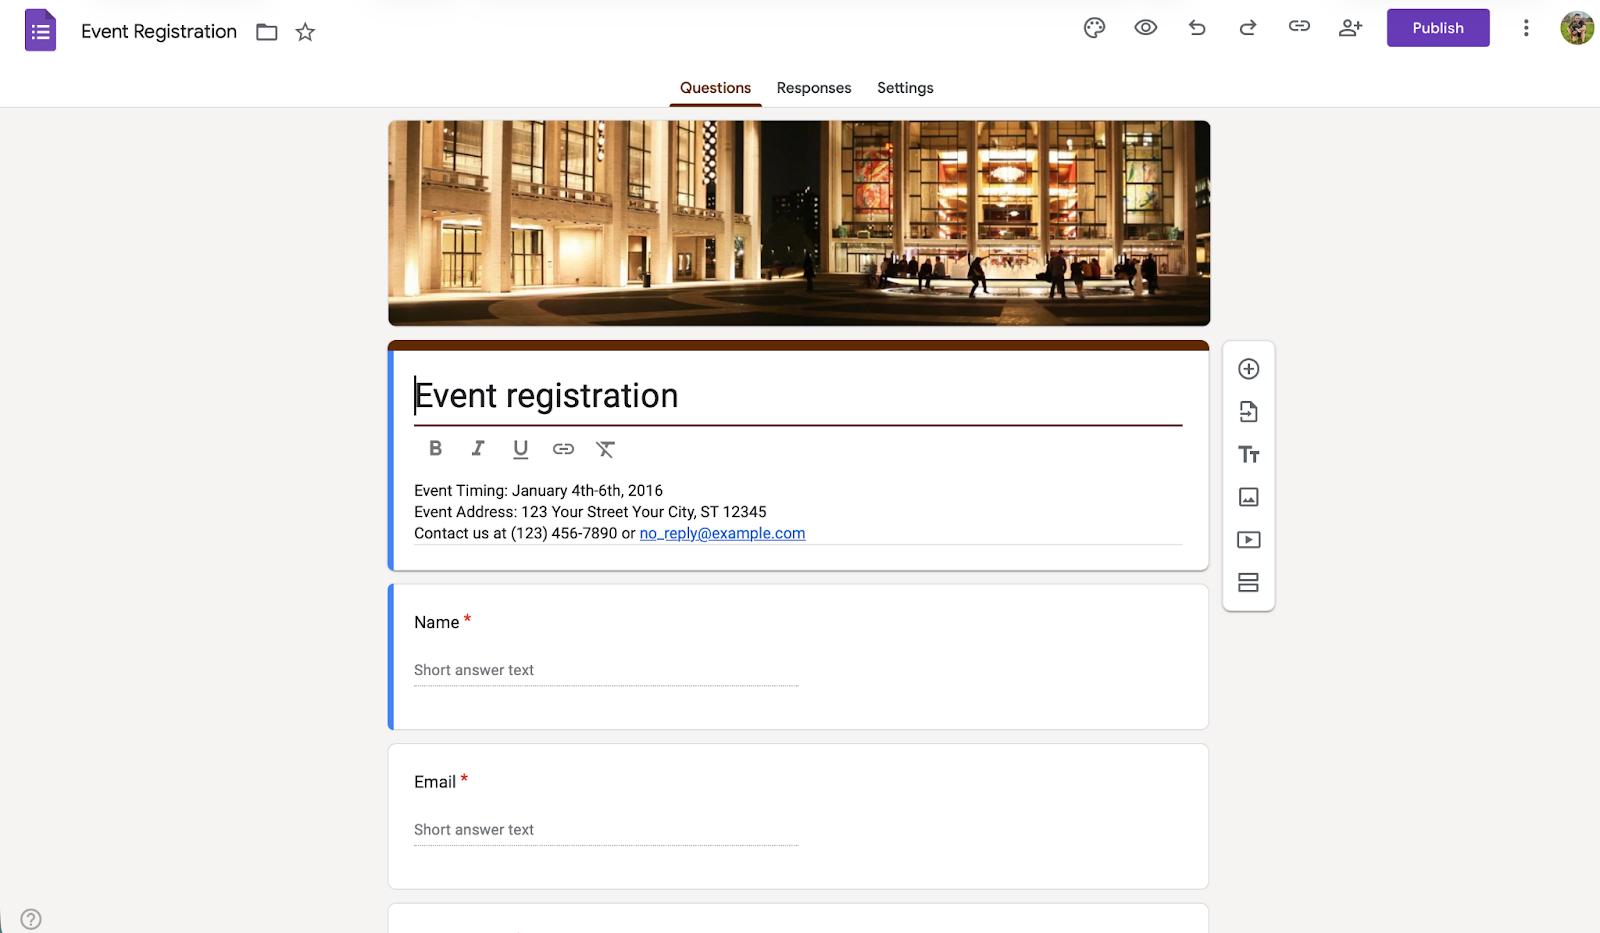Image resolution: width=1600 pixels, height=933 pixels.
Task: Redo the last change
Action: [1247, 28]
